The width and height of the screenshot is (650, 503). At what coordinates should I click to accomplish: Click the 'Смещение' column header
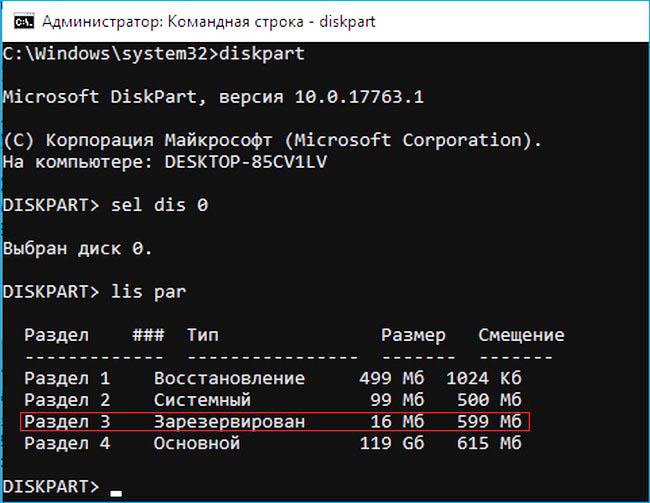tap(521, 335)
